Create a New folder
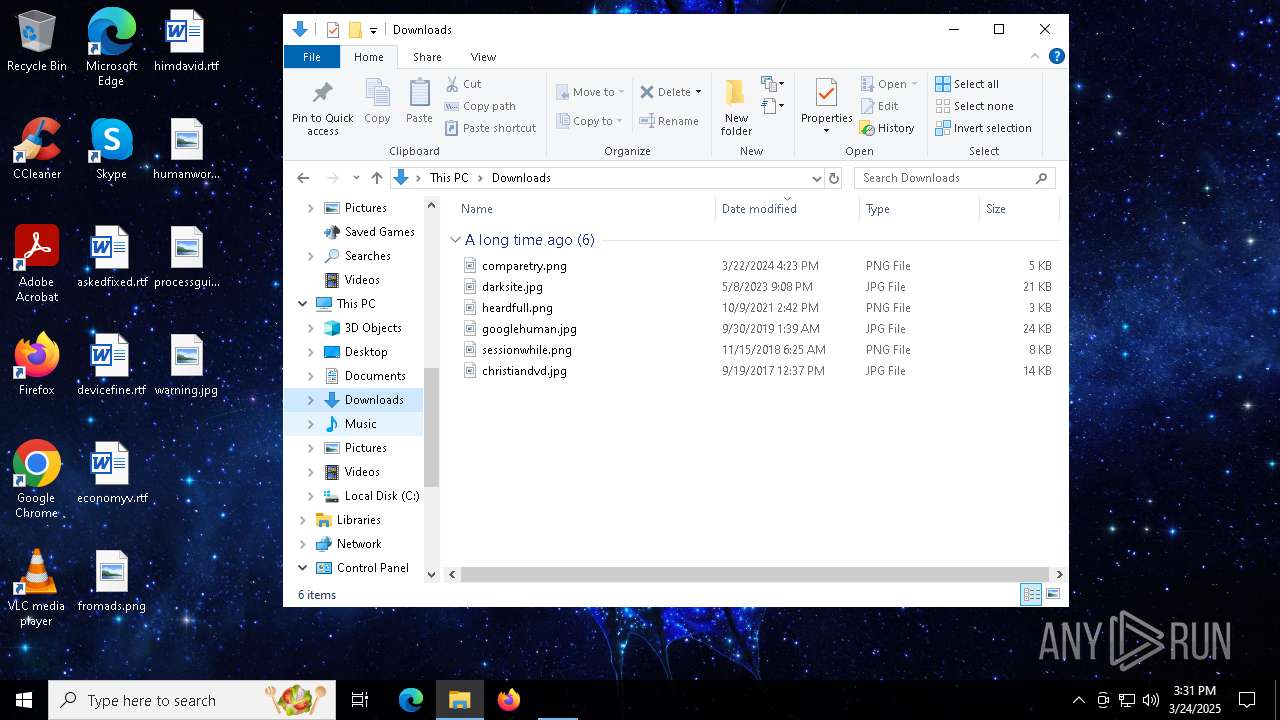The image size is (1280, 720). 736,108
